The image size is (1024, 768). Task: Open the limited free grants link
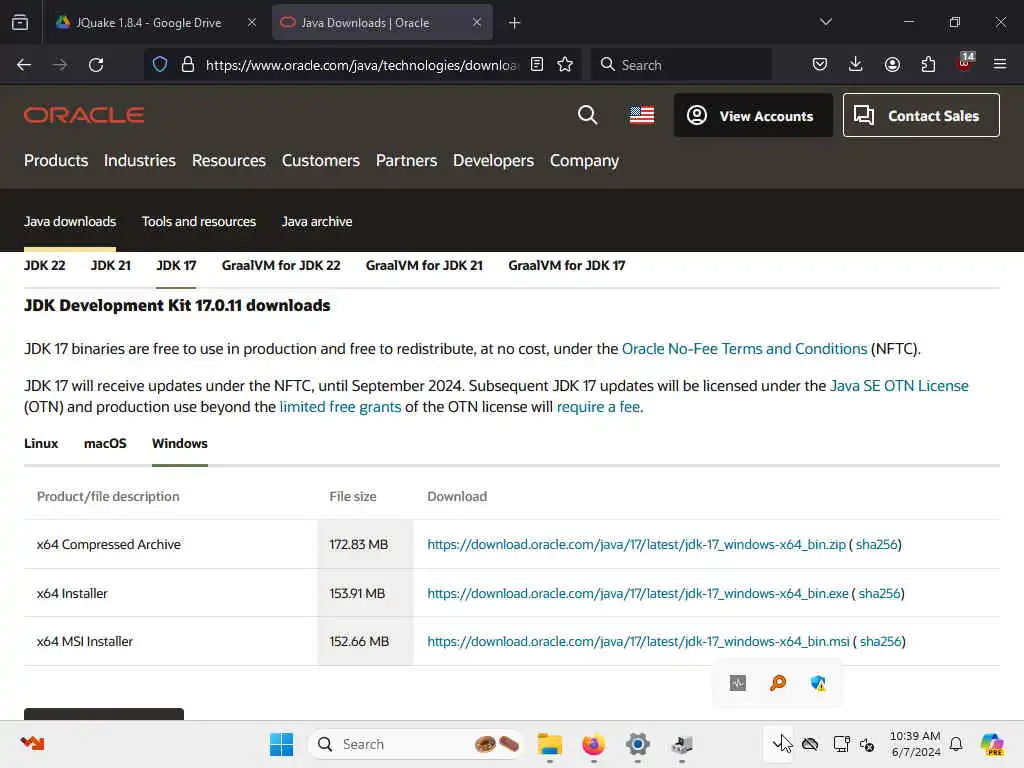pyautogui.click(x=340, y=407)
